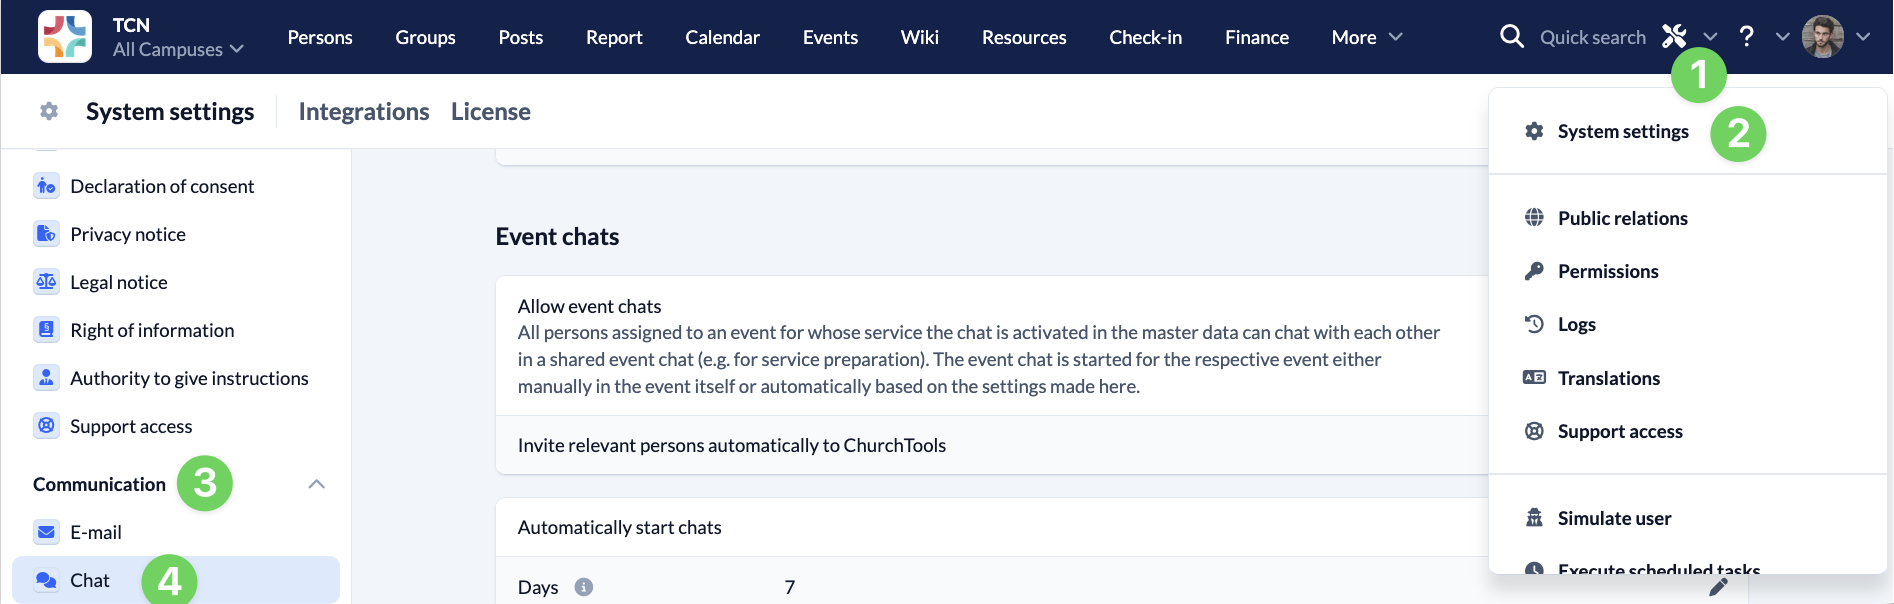Open the admin tools wrench icon
Screen dimensions: 1894x604
pos(1674,37)
